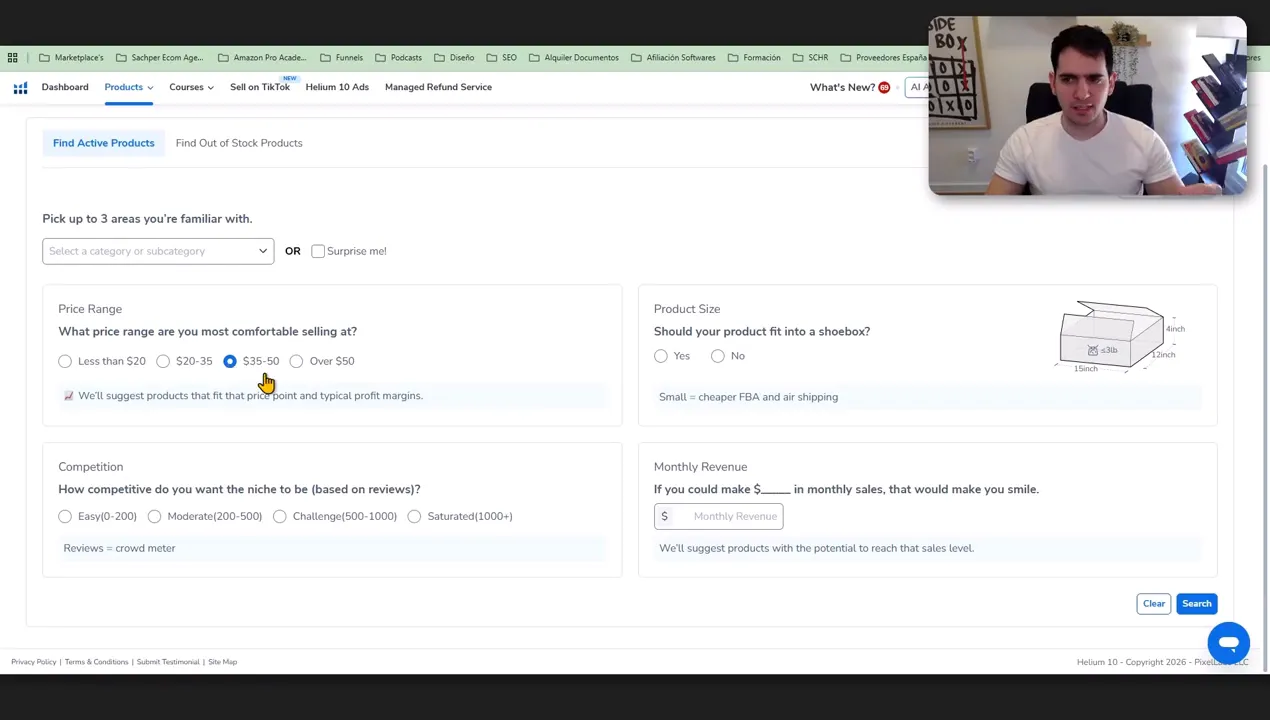The image size is (1270, 720).
Task: Click 'Reviews = crowd meter' hint text
Action: point(119,548)
